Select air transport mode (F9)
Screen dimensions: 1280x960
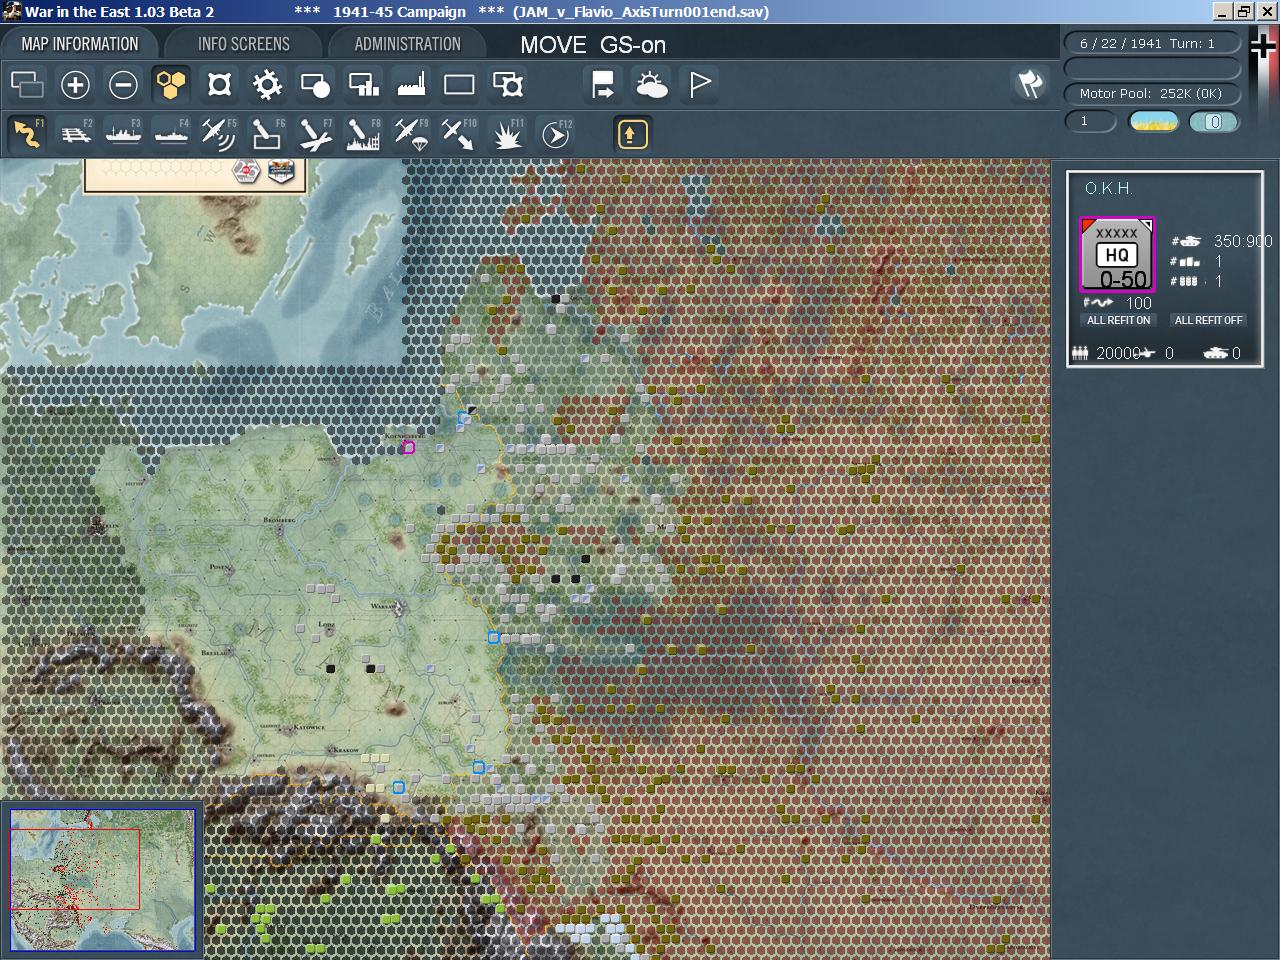coord(411,134)
